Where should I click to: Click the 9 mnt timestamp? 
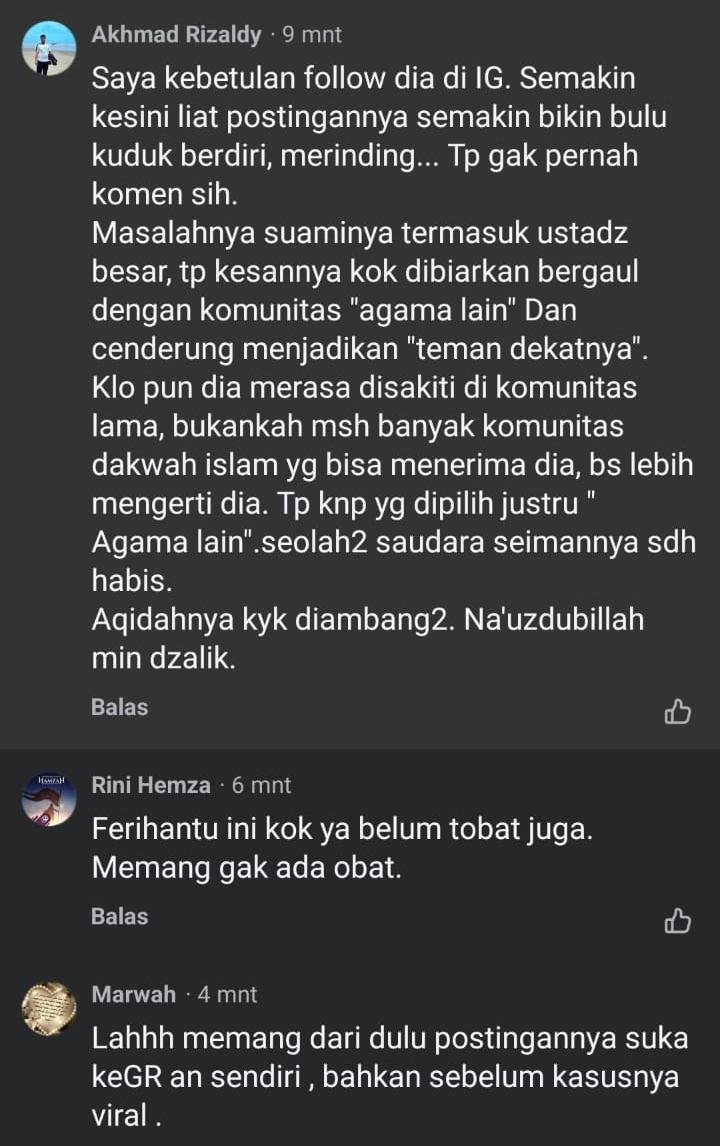pos(312,34)
